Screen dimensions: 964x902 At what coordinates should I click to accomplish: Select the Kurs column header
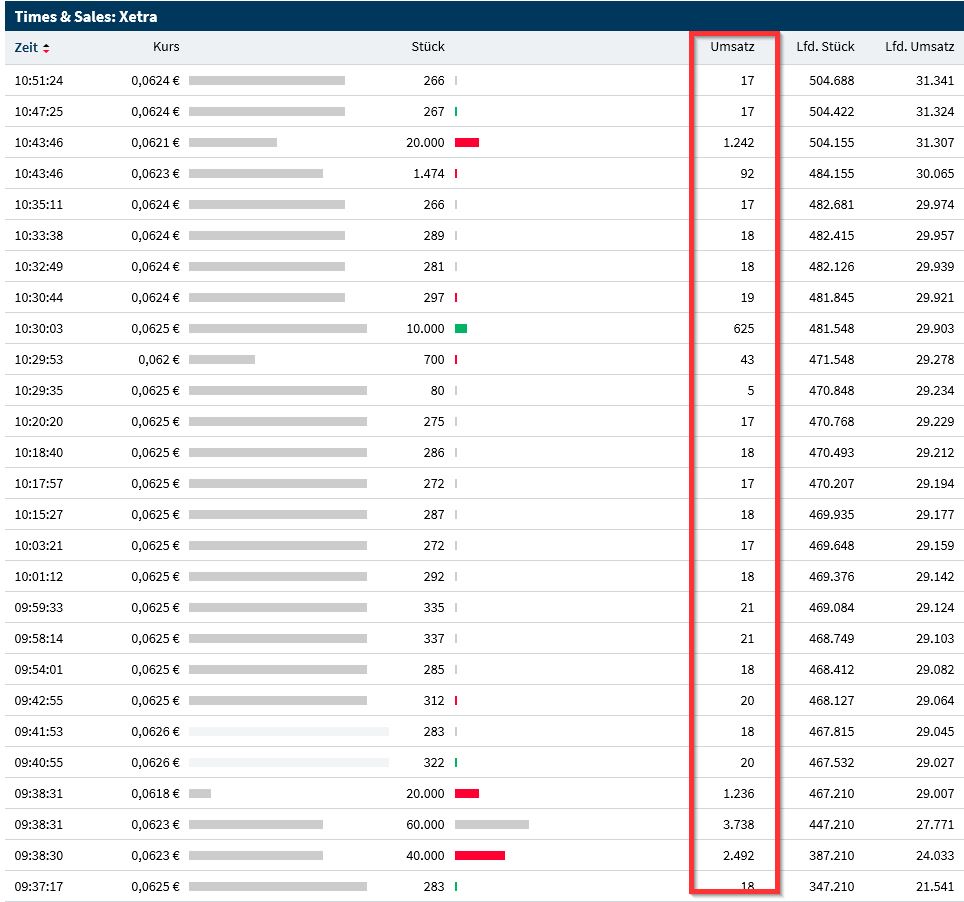point(166,47)
